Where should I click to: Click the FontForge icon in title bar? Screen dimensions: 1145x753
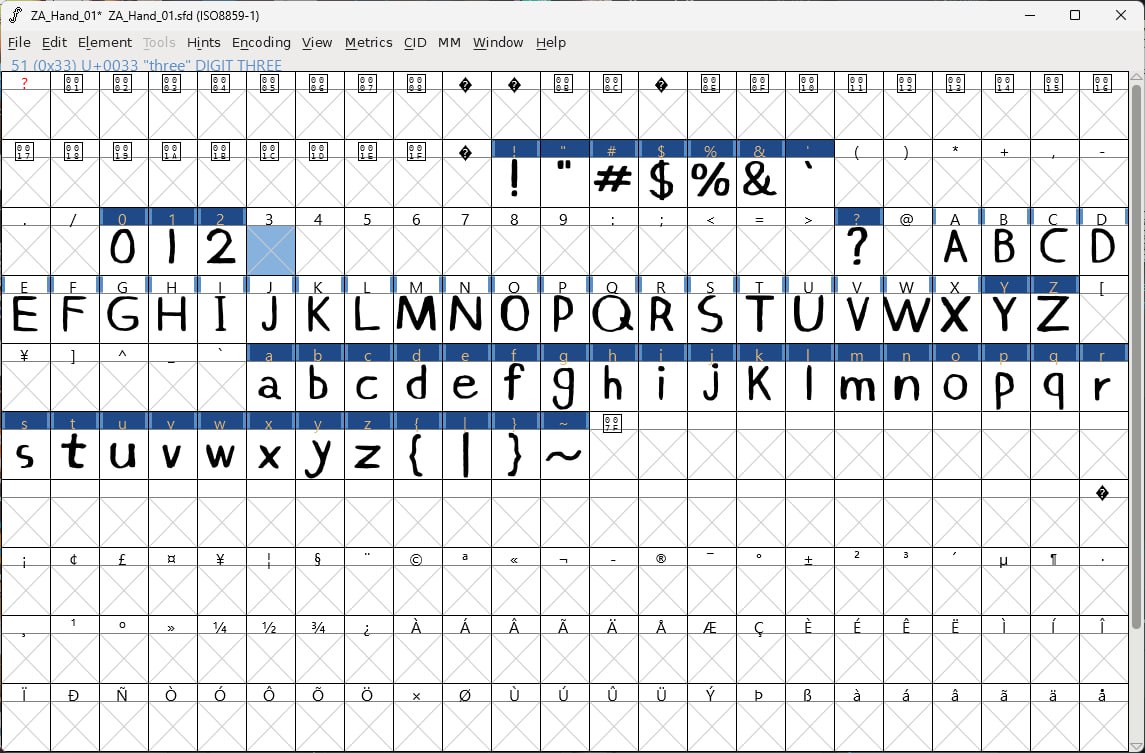pos(15,15)
